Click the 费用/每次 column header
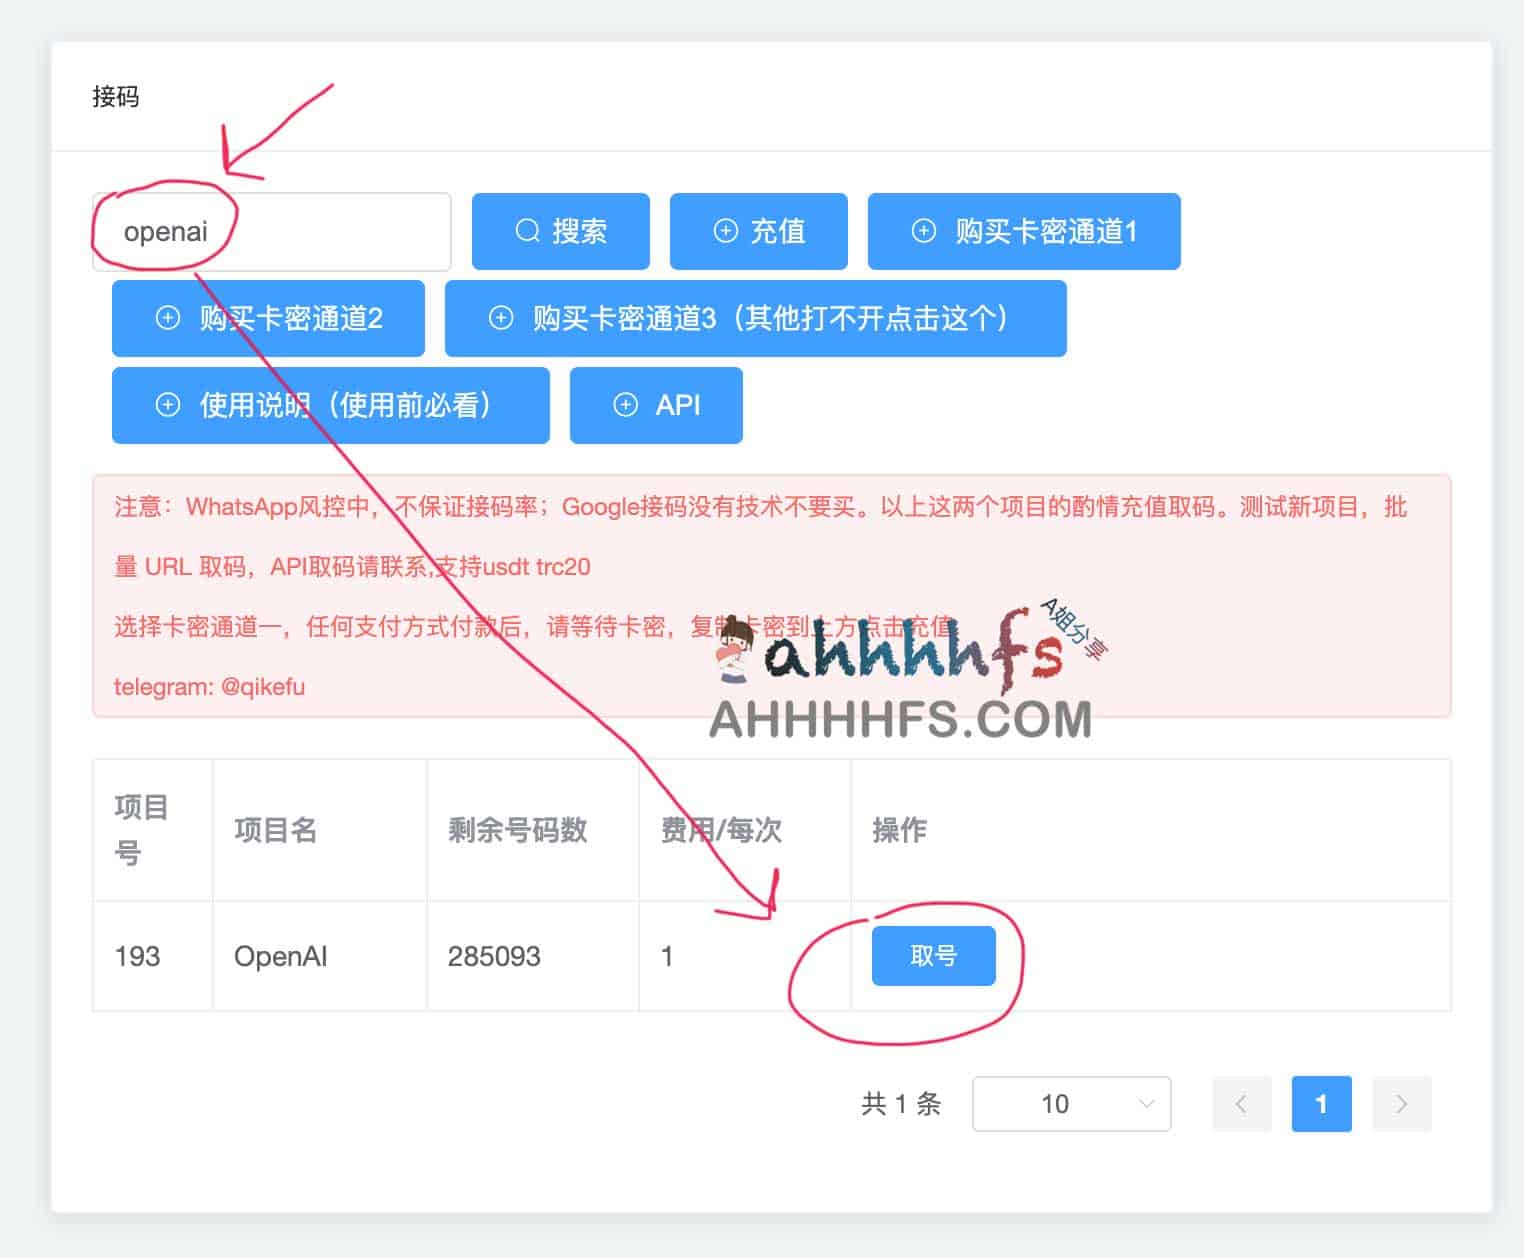Viewport: 1524px width, 1258px height. pyautogui.click(x=721, y=830)
